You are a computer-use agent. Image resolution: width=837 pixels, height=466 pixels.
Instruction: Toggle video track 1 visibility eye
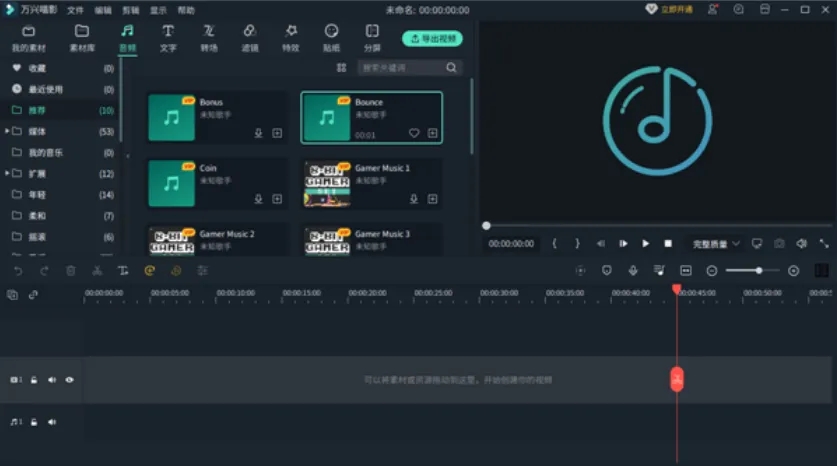69,380
